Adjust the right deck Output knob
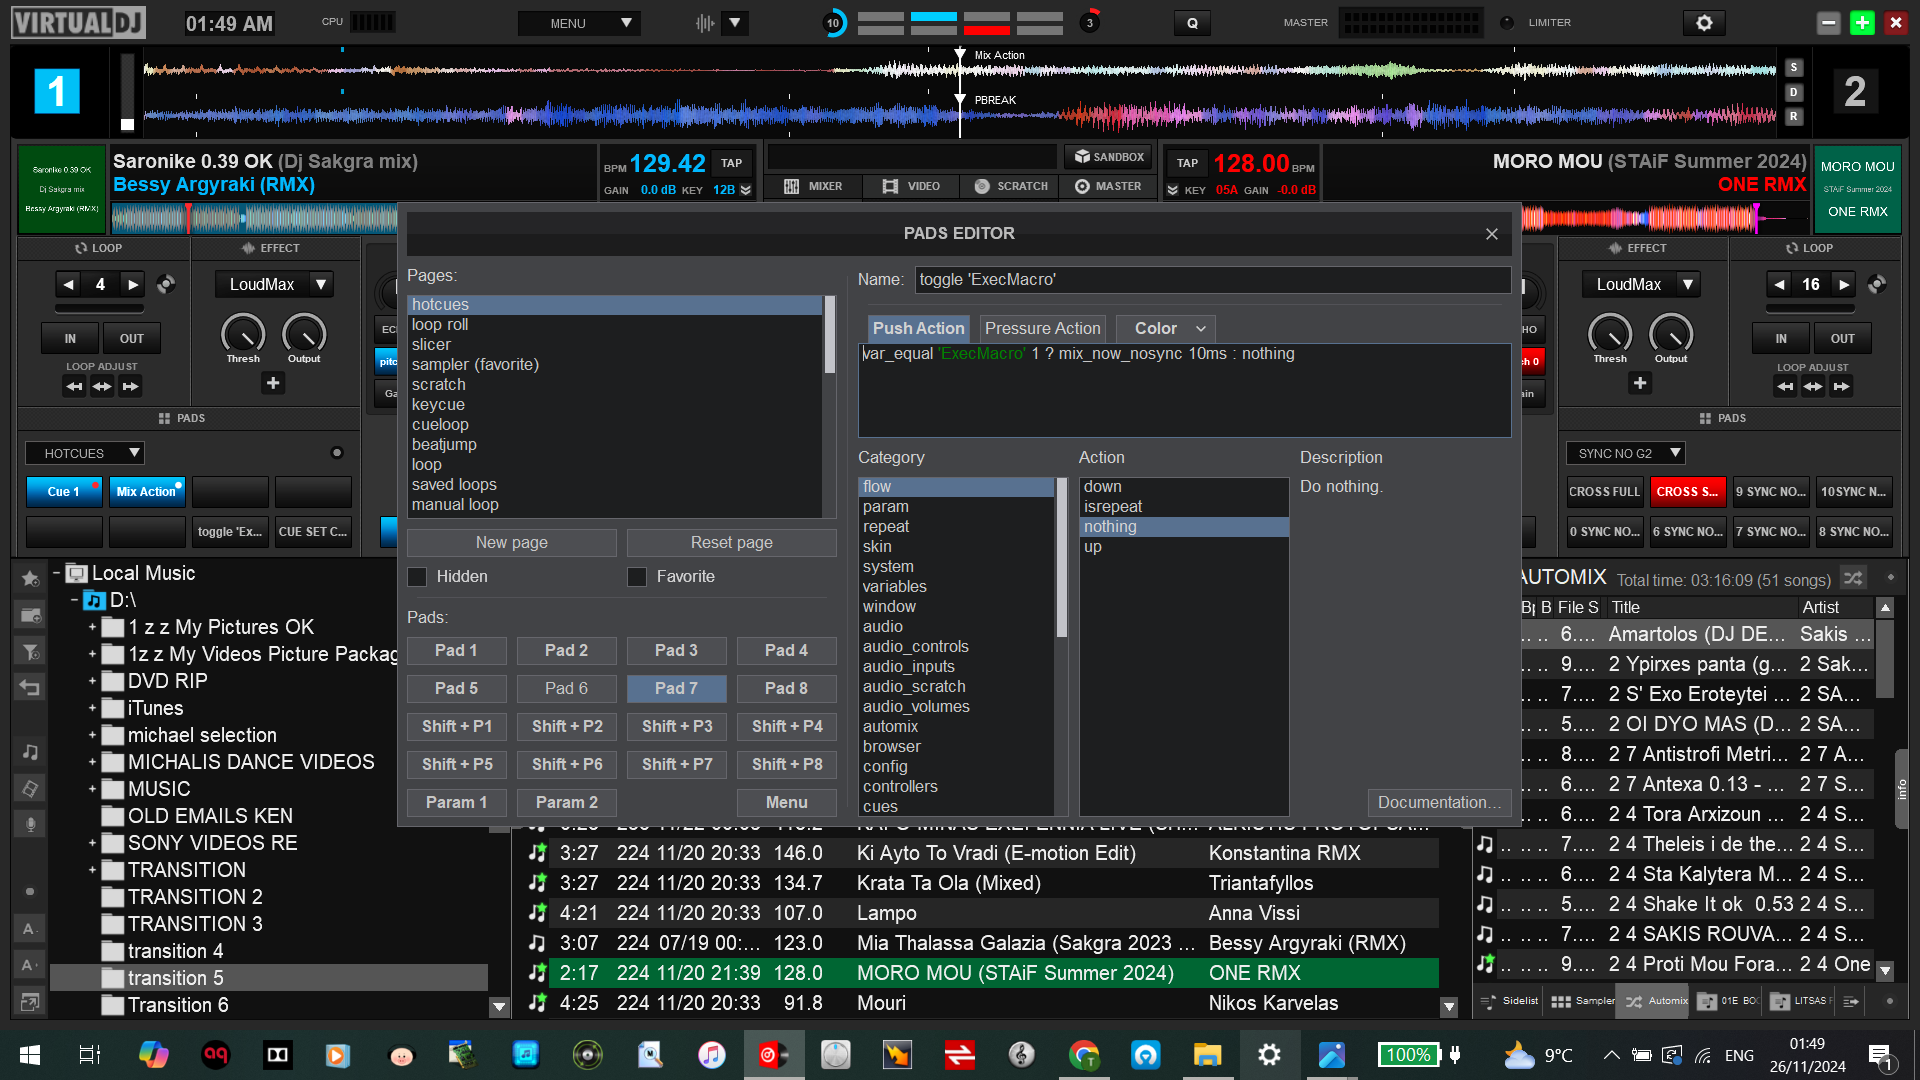Image resolution: width=1920 pixels, height=1080 pixels. click(1671, 334)
